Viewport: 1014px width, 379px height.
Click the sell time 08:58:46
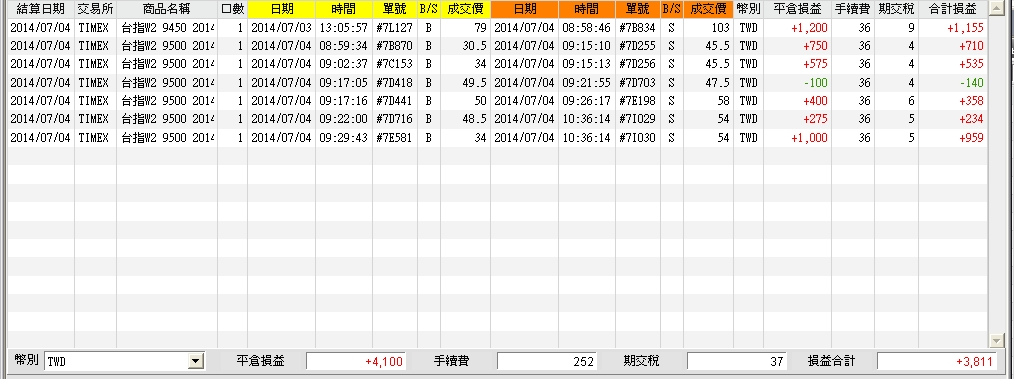587,28
